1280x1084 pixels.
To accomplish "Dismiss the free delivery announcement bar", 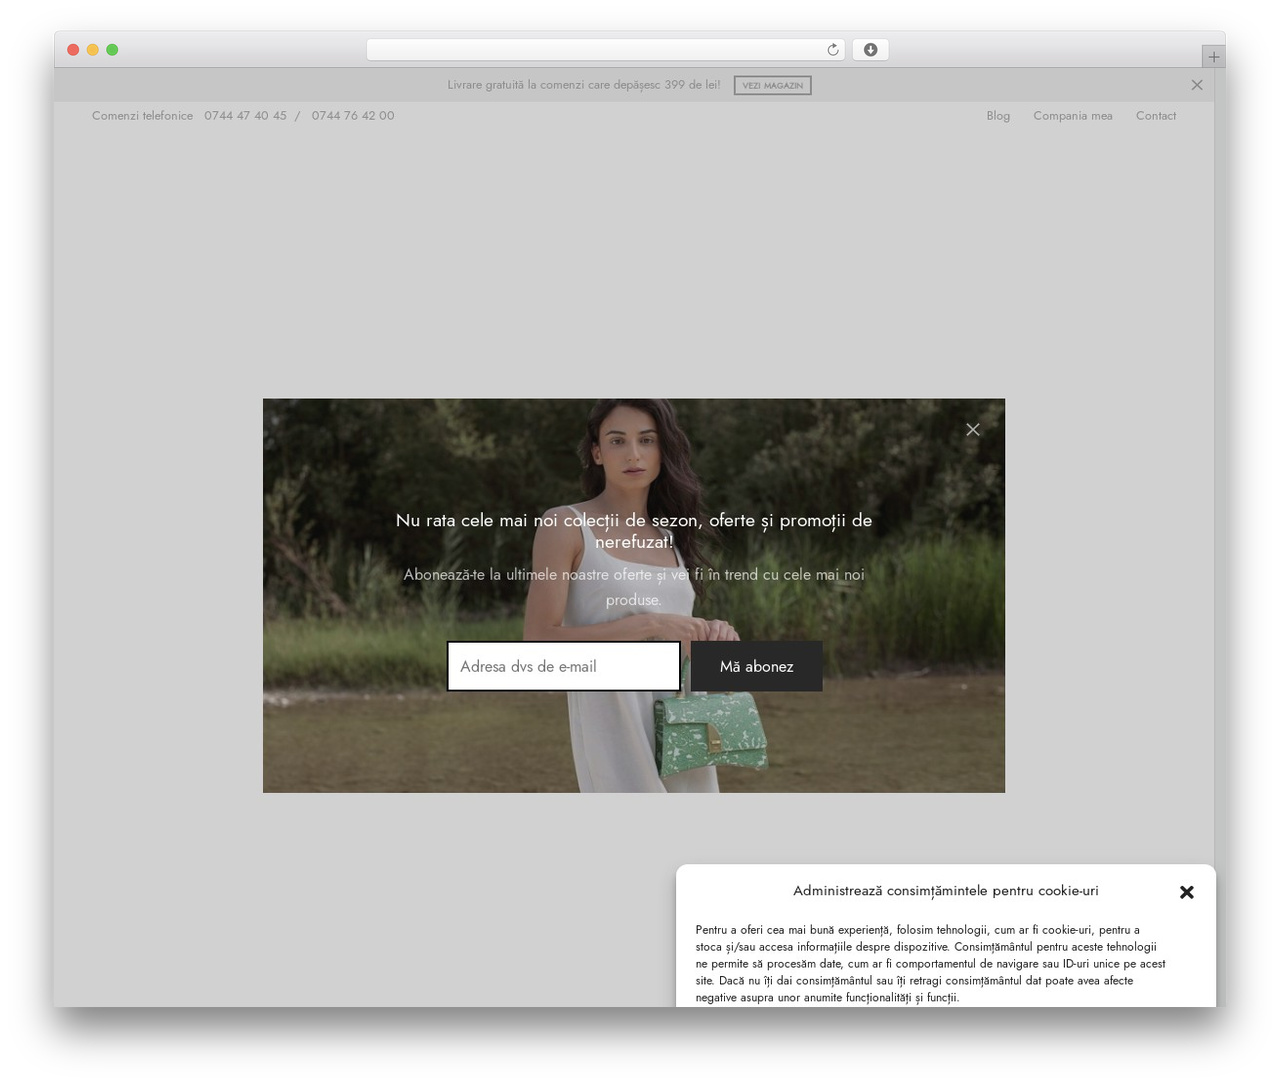I will point(1197,85).
